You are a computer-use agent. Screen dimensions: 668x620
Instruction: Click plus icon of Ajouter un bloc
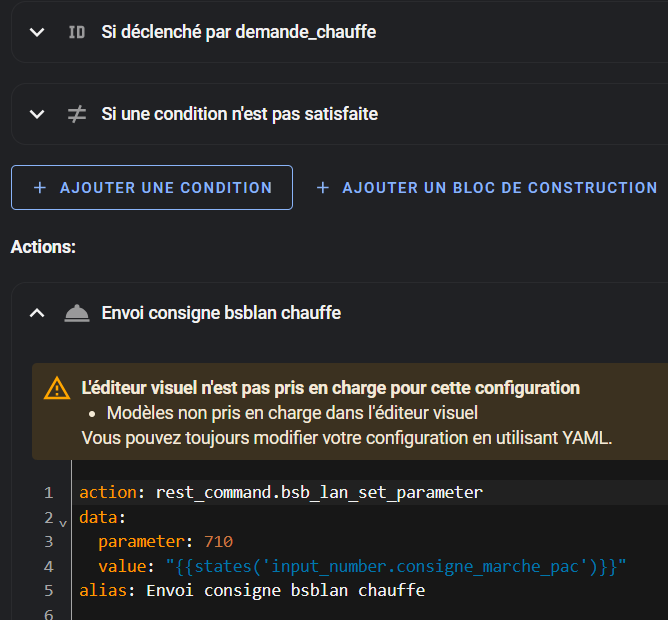[323, 187]
